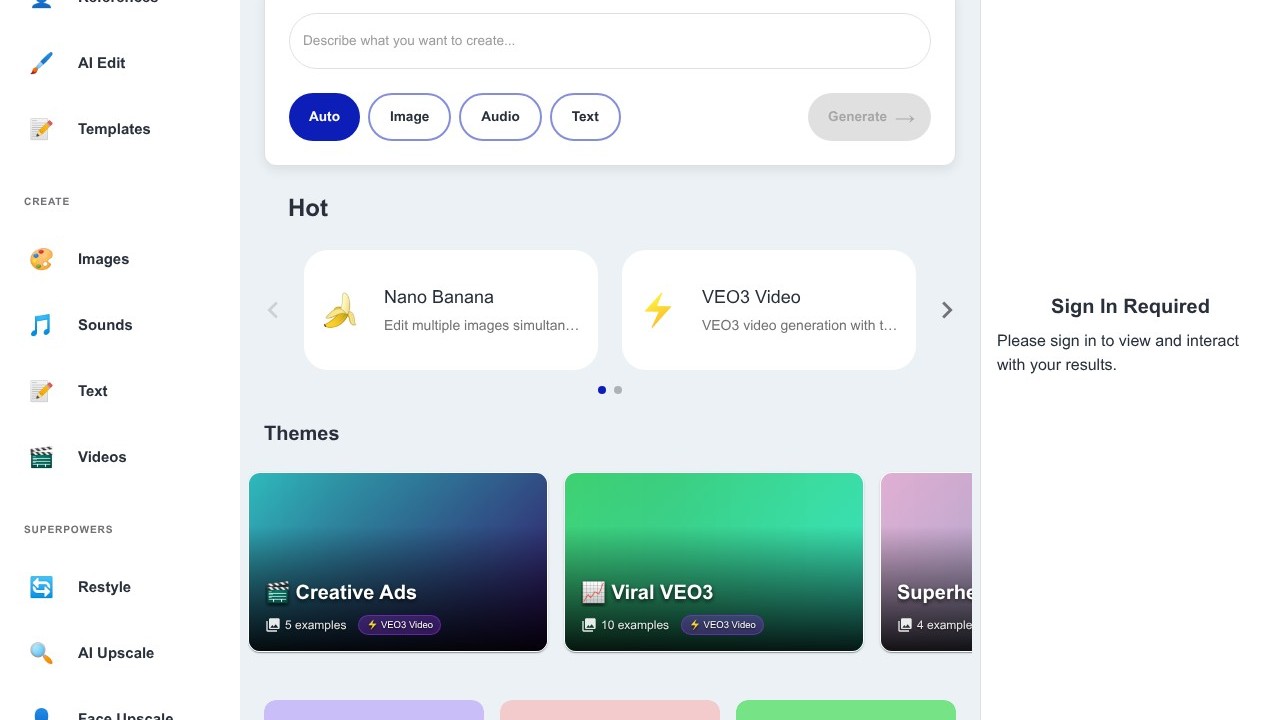
Task: Choose the Restyle arrows icon
Action: point(41,587)
